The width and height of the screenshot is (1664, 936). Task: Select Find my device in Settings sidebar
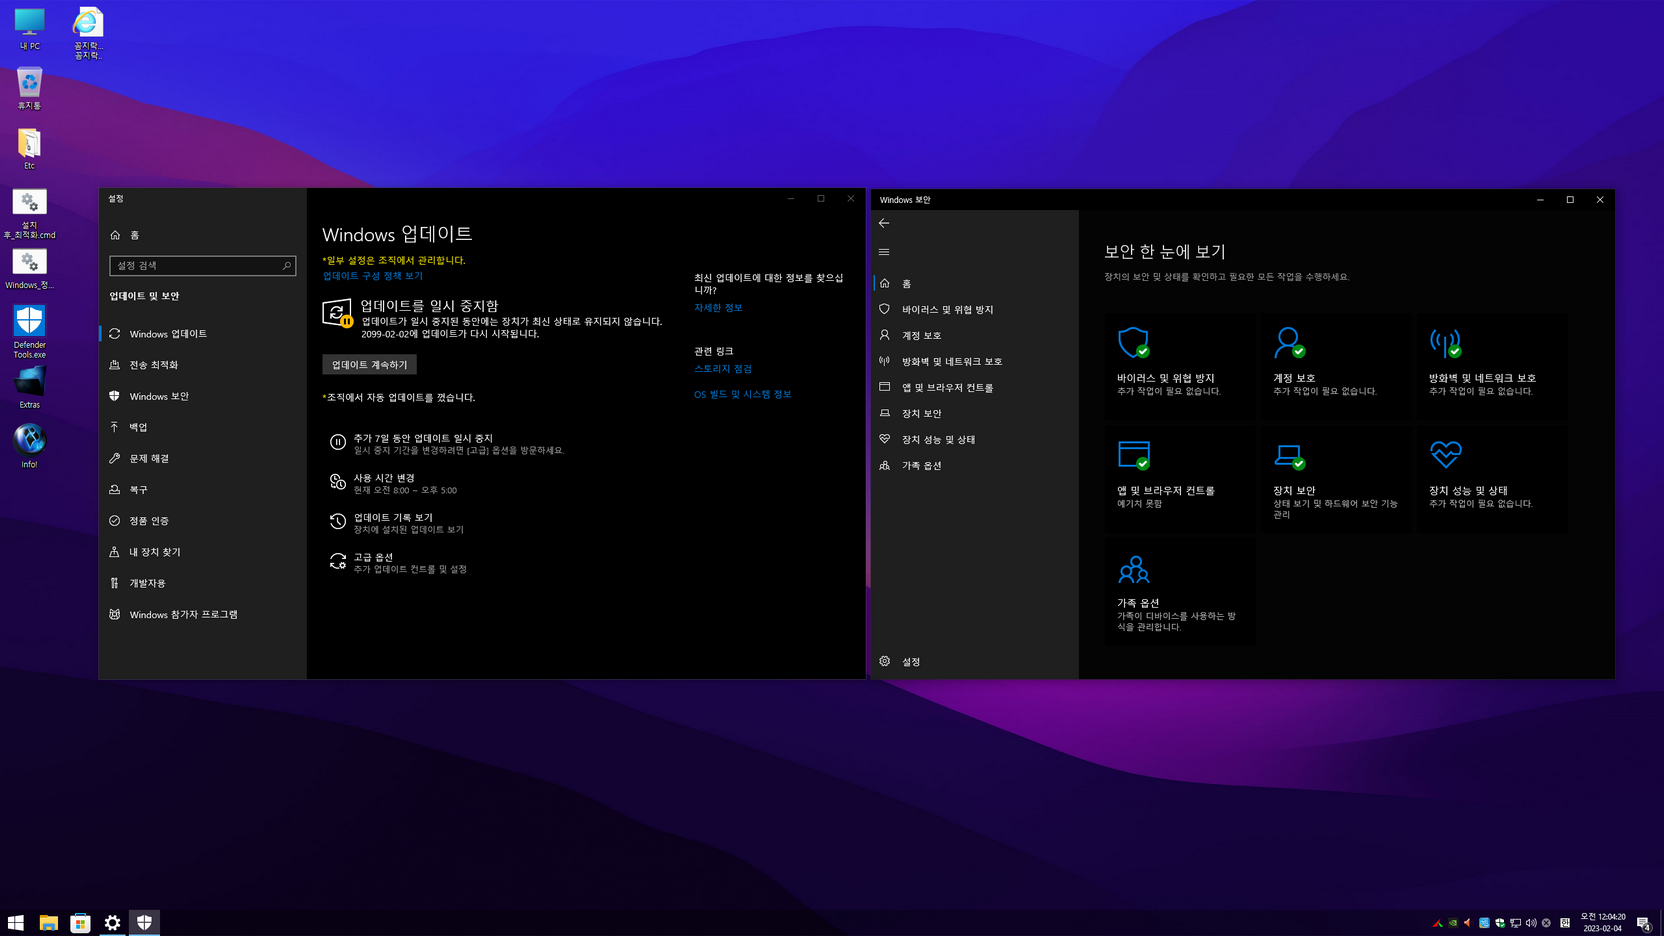[x=201, y=552]
